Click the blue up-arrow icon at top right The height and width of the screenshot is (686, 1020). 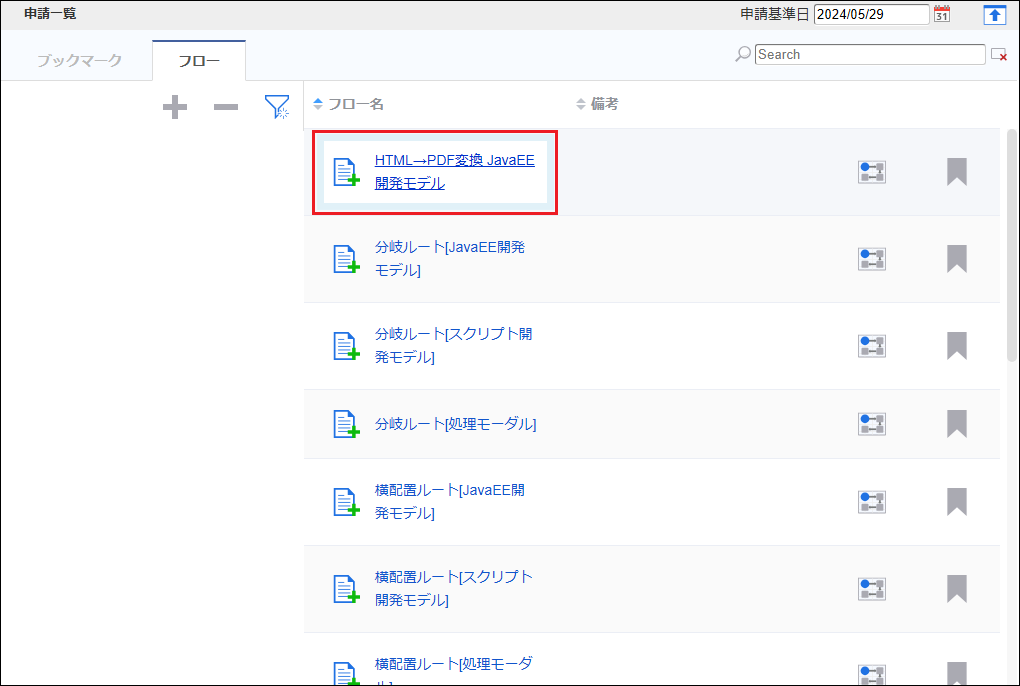coord(994,14)
